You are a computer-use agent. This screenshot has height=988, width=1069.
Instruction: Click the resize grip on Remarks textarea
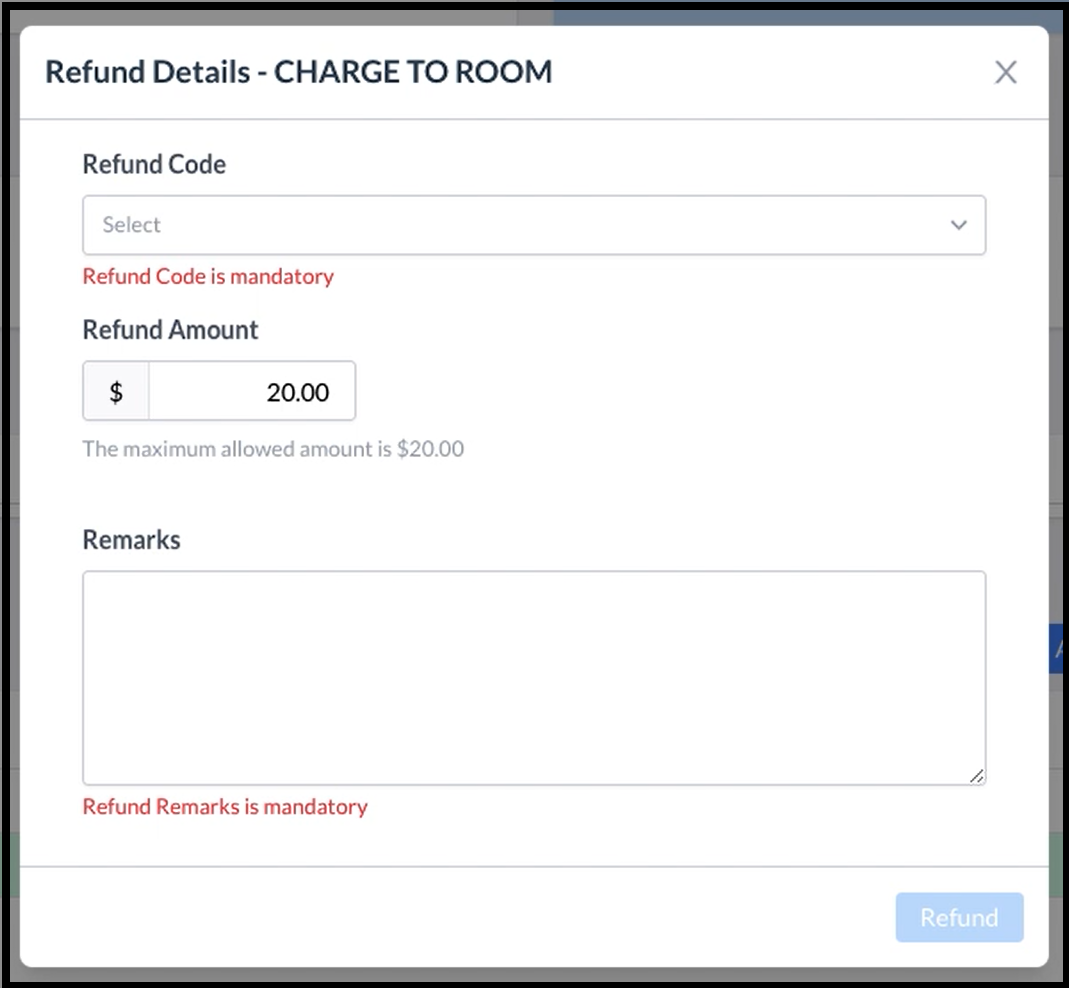click(x=977, y=775)
